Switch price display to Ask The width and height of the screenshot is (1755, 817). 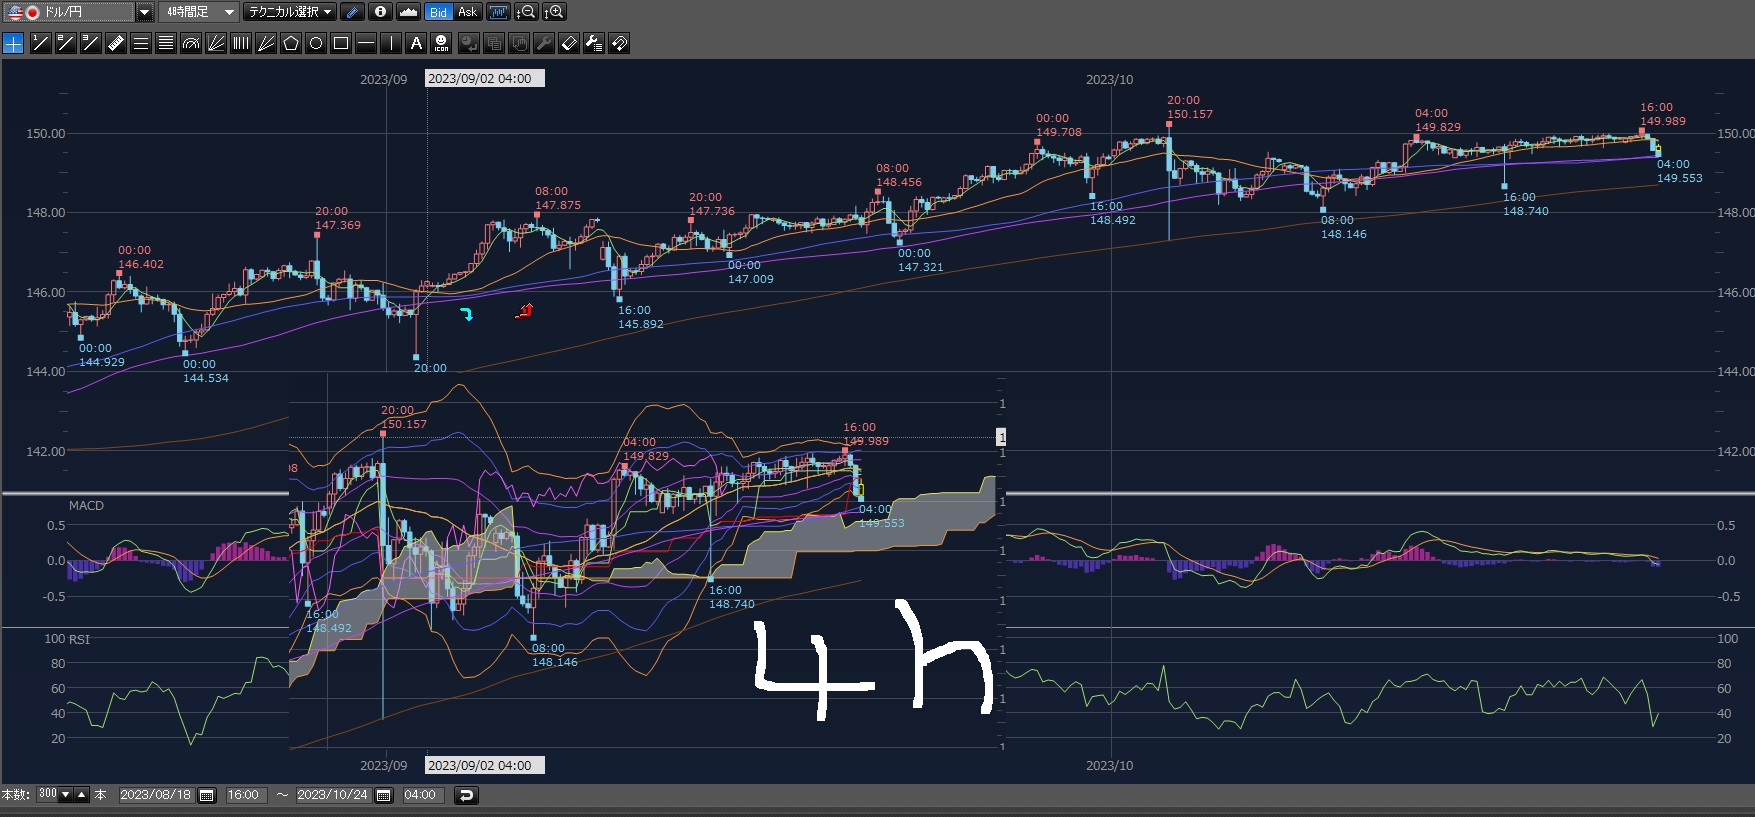pyautogui.click(x=467, y=12)
